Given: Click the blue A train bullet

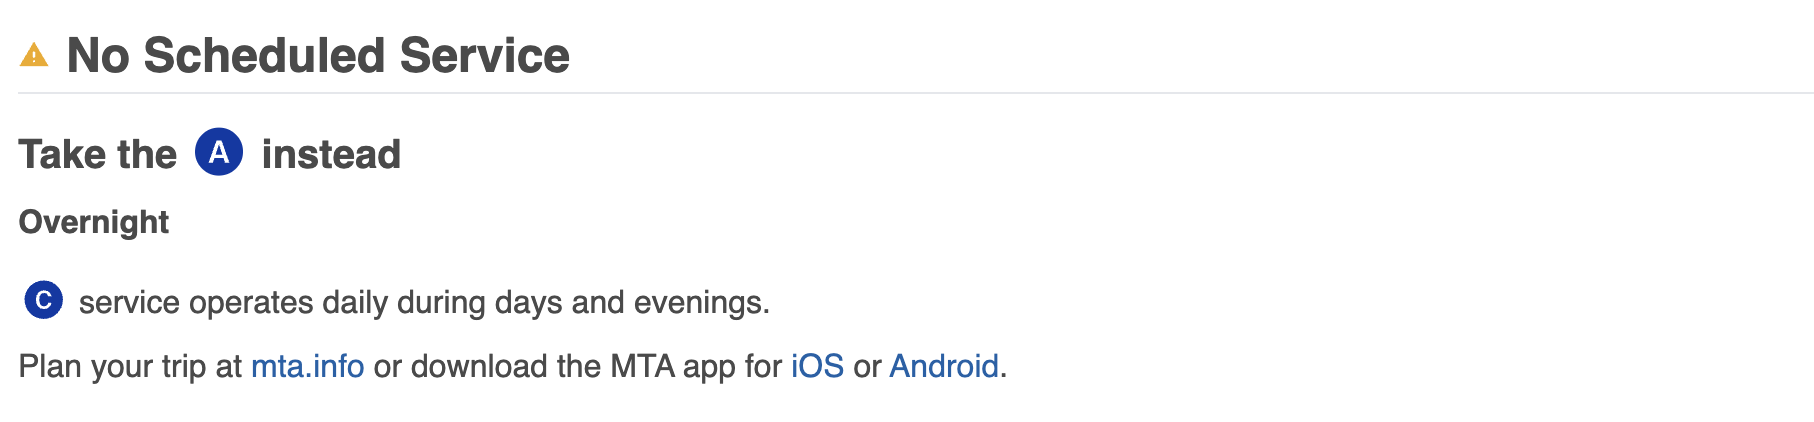Looking at the screenshot, I should click(219, 152).
